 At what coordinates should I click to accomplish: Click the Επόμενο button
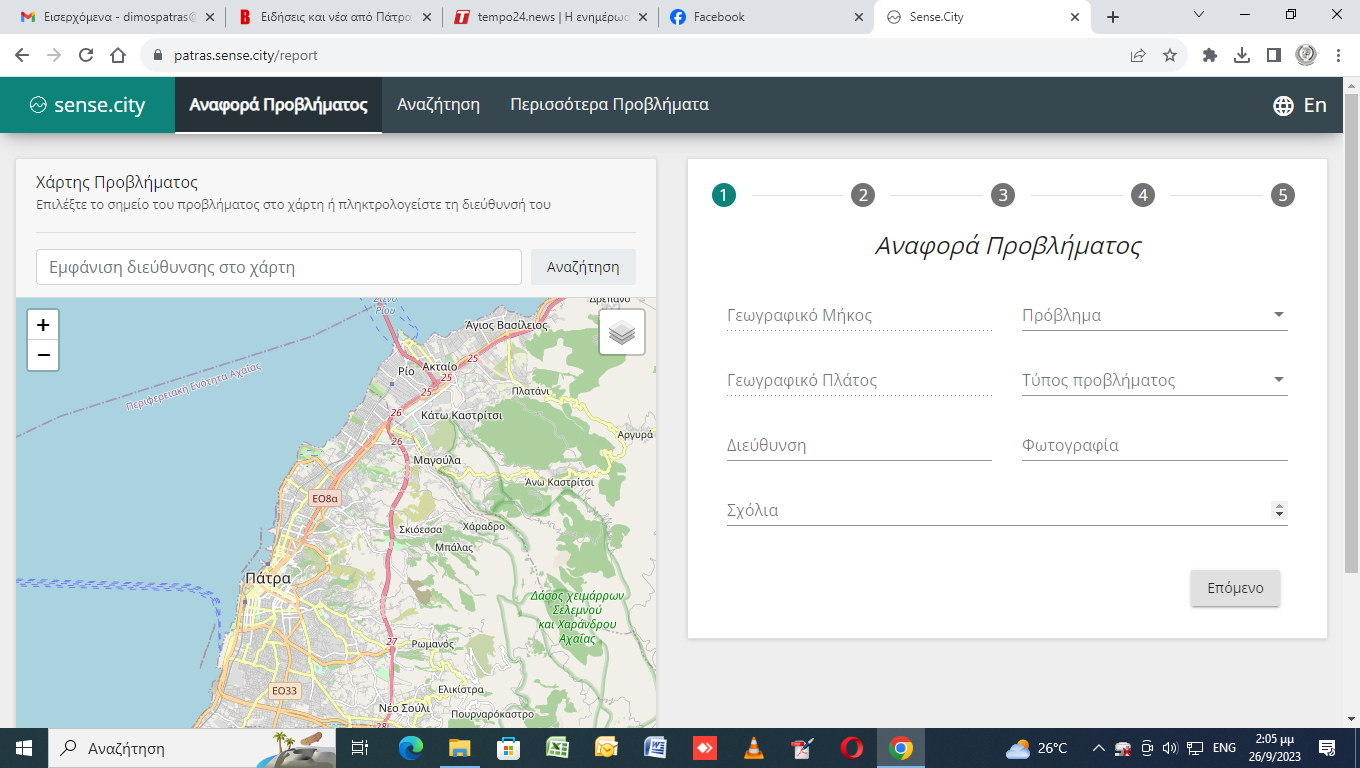tap(1235, 588)
